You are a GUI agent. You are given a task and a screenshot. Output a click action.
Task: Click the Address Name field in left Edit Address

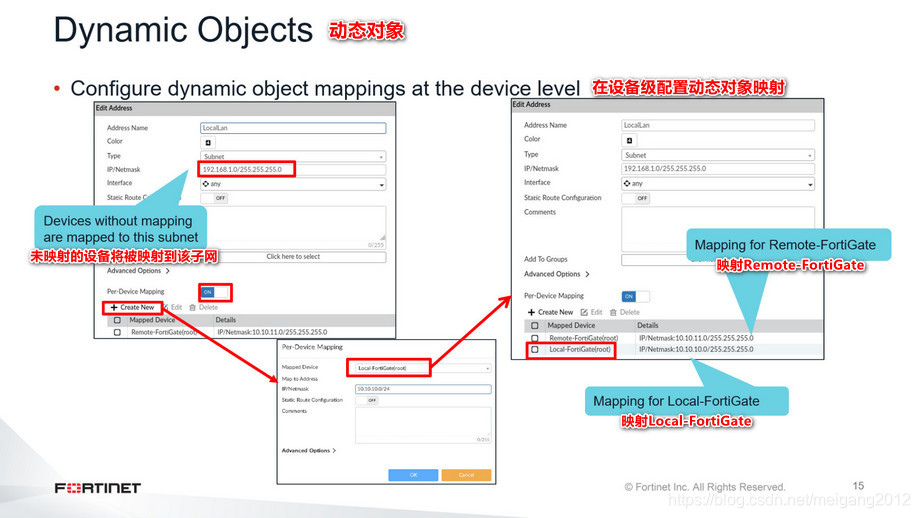[293, 128]
